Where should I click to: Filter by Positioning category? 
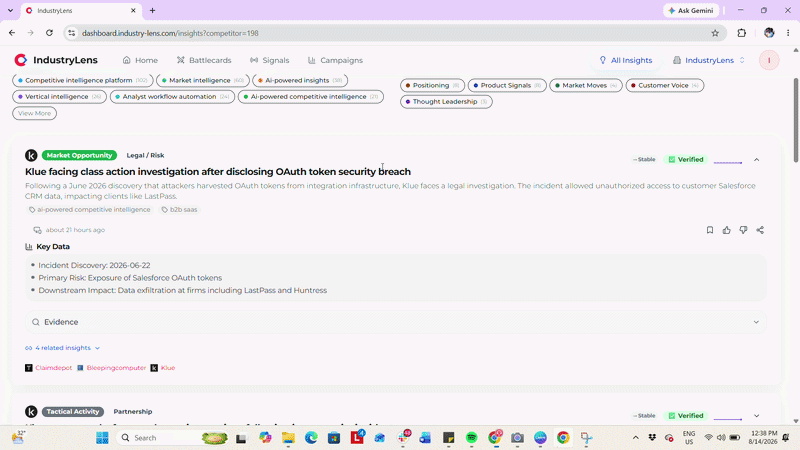(432, 85)
